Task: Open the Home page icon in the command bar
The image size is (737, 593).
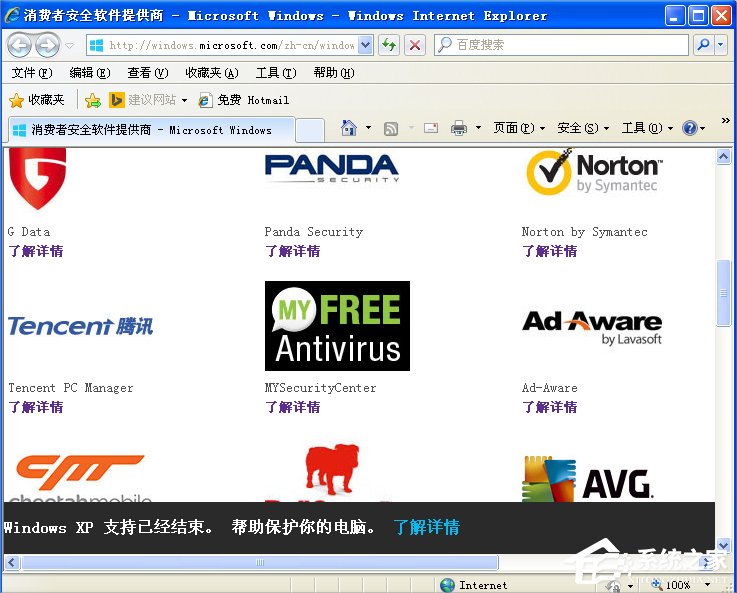Action: (349, 128)
